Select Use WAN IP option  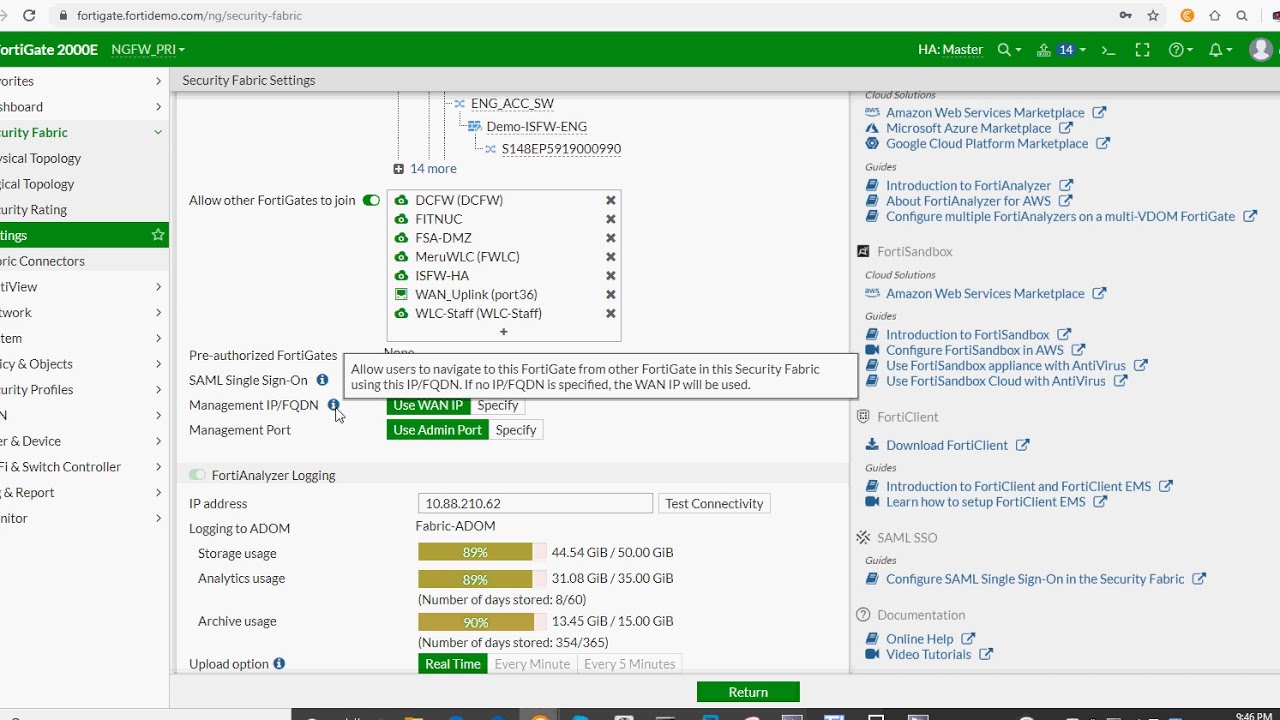point(428,405)
